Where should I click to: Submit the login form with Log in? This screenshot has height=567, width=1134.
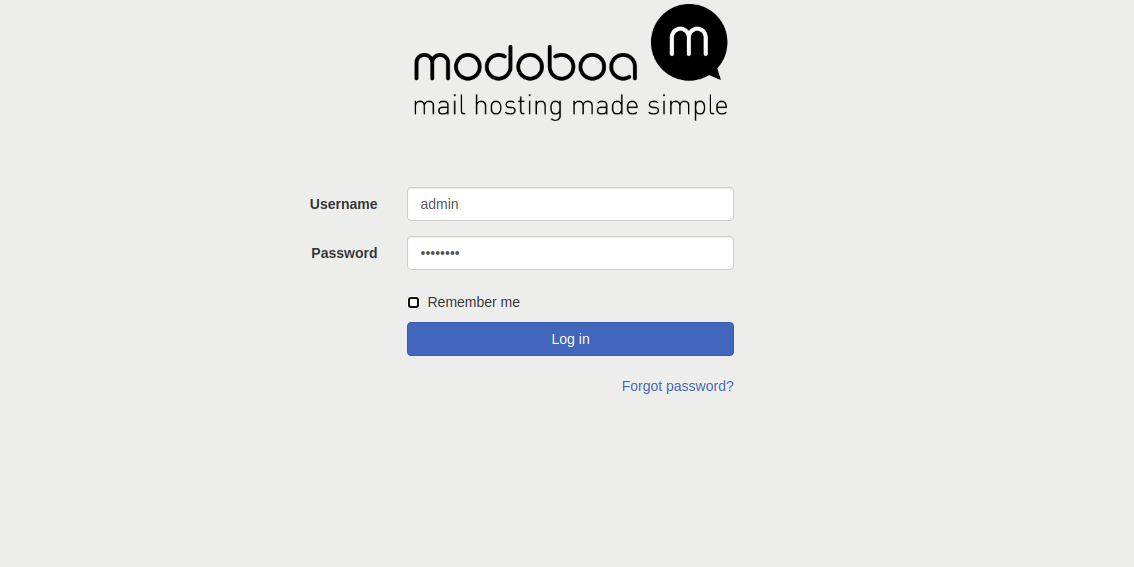tap(570, 339)
